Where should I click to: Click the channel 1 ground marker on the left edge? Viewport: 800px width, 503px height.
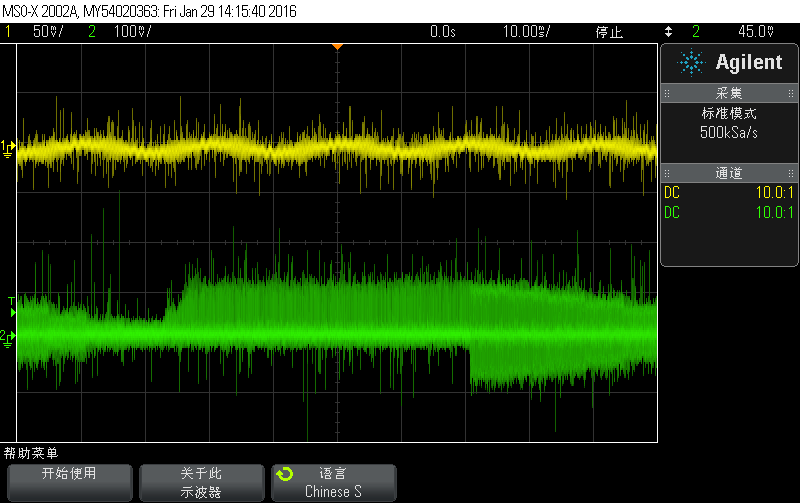click(x=8, y=148)
